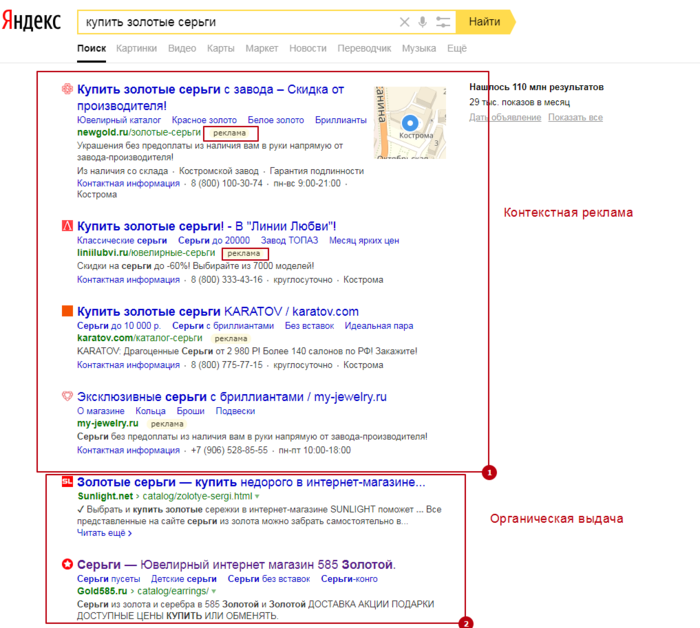Image resolution: width=700 pixels, height=628 pixels.
Task: Click the Показать все link
Action: click(x=575, y=117)
